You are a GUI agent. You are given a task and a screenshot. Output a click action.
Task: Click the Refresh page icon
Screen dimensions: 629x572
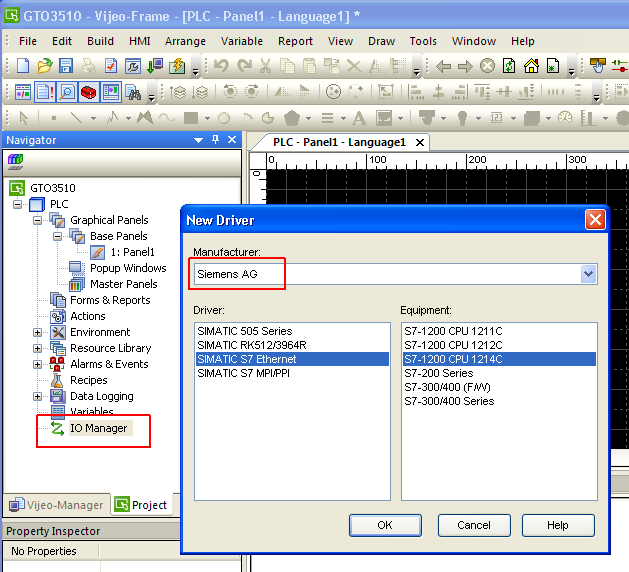pyautogui.click(x=509, y=66)
